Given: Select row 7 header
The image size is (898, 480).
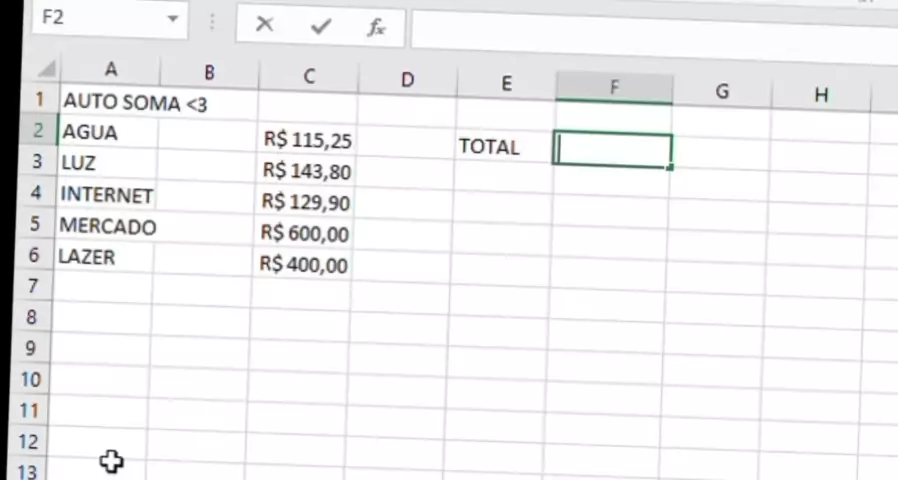Looking at the screenshot, I should tap(31, 287).
